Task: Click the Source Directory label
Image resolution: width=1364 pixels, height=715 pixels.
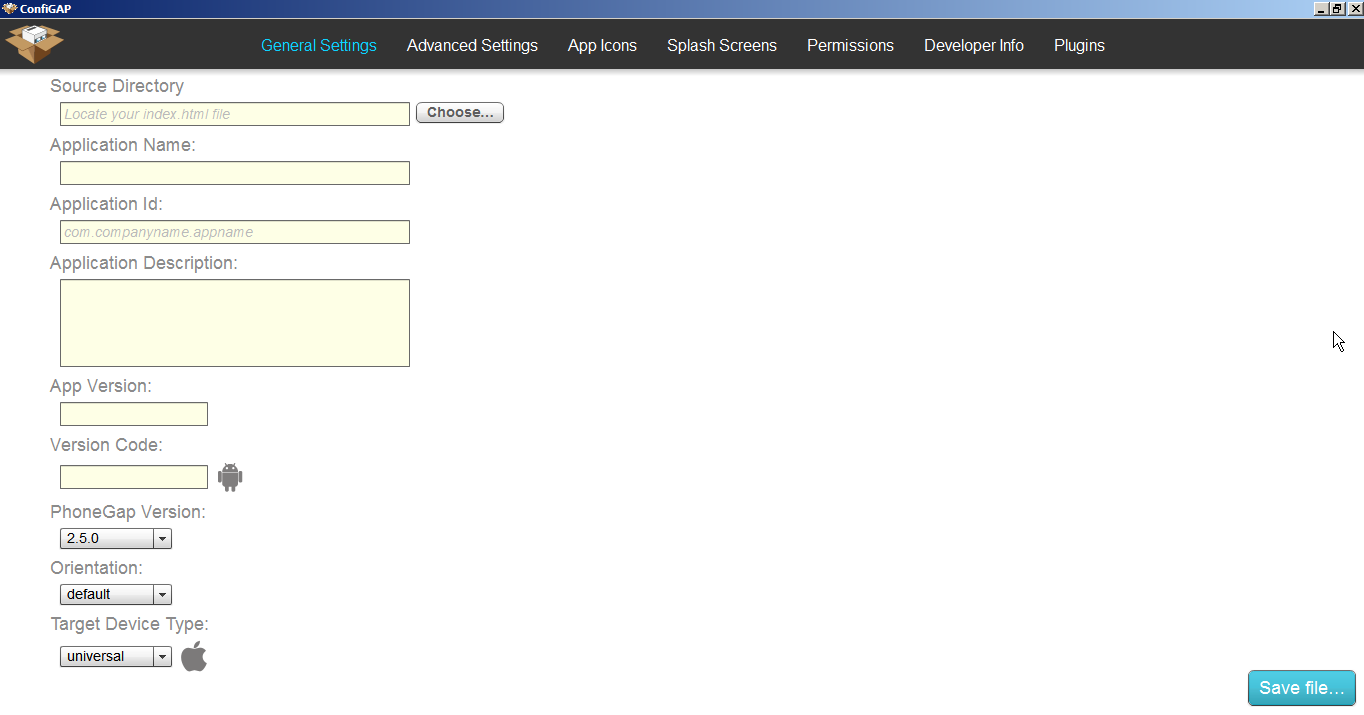Action: click(117, 86)
